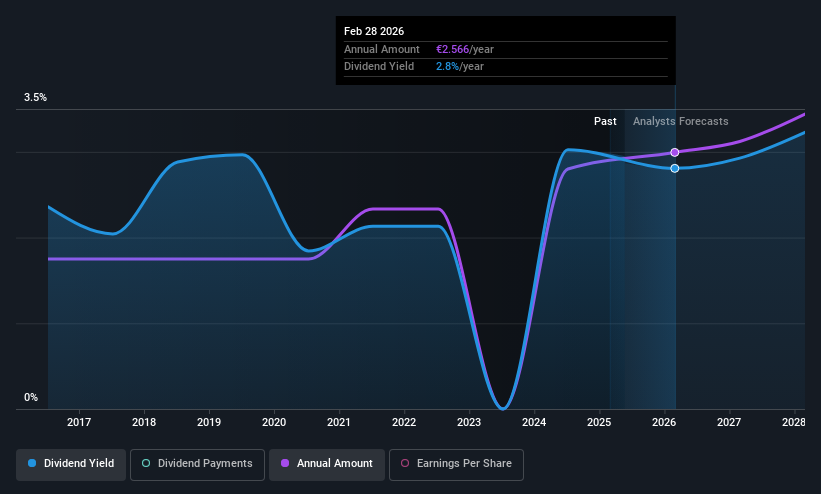
Task: Click the Feb 28 2026 tooltip date
Action: pos(374,31)
